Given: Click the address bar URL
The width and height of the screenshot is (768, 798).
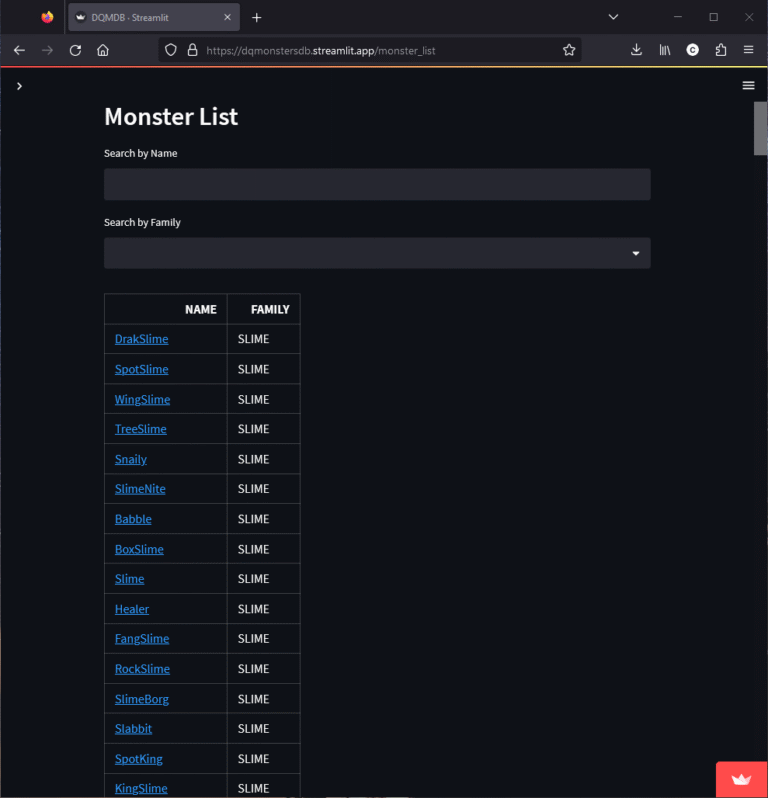Looking at the screenshot, I should tap(321, 50).
